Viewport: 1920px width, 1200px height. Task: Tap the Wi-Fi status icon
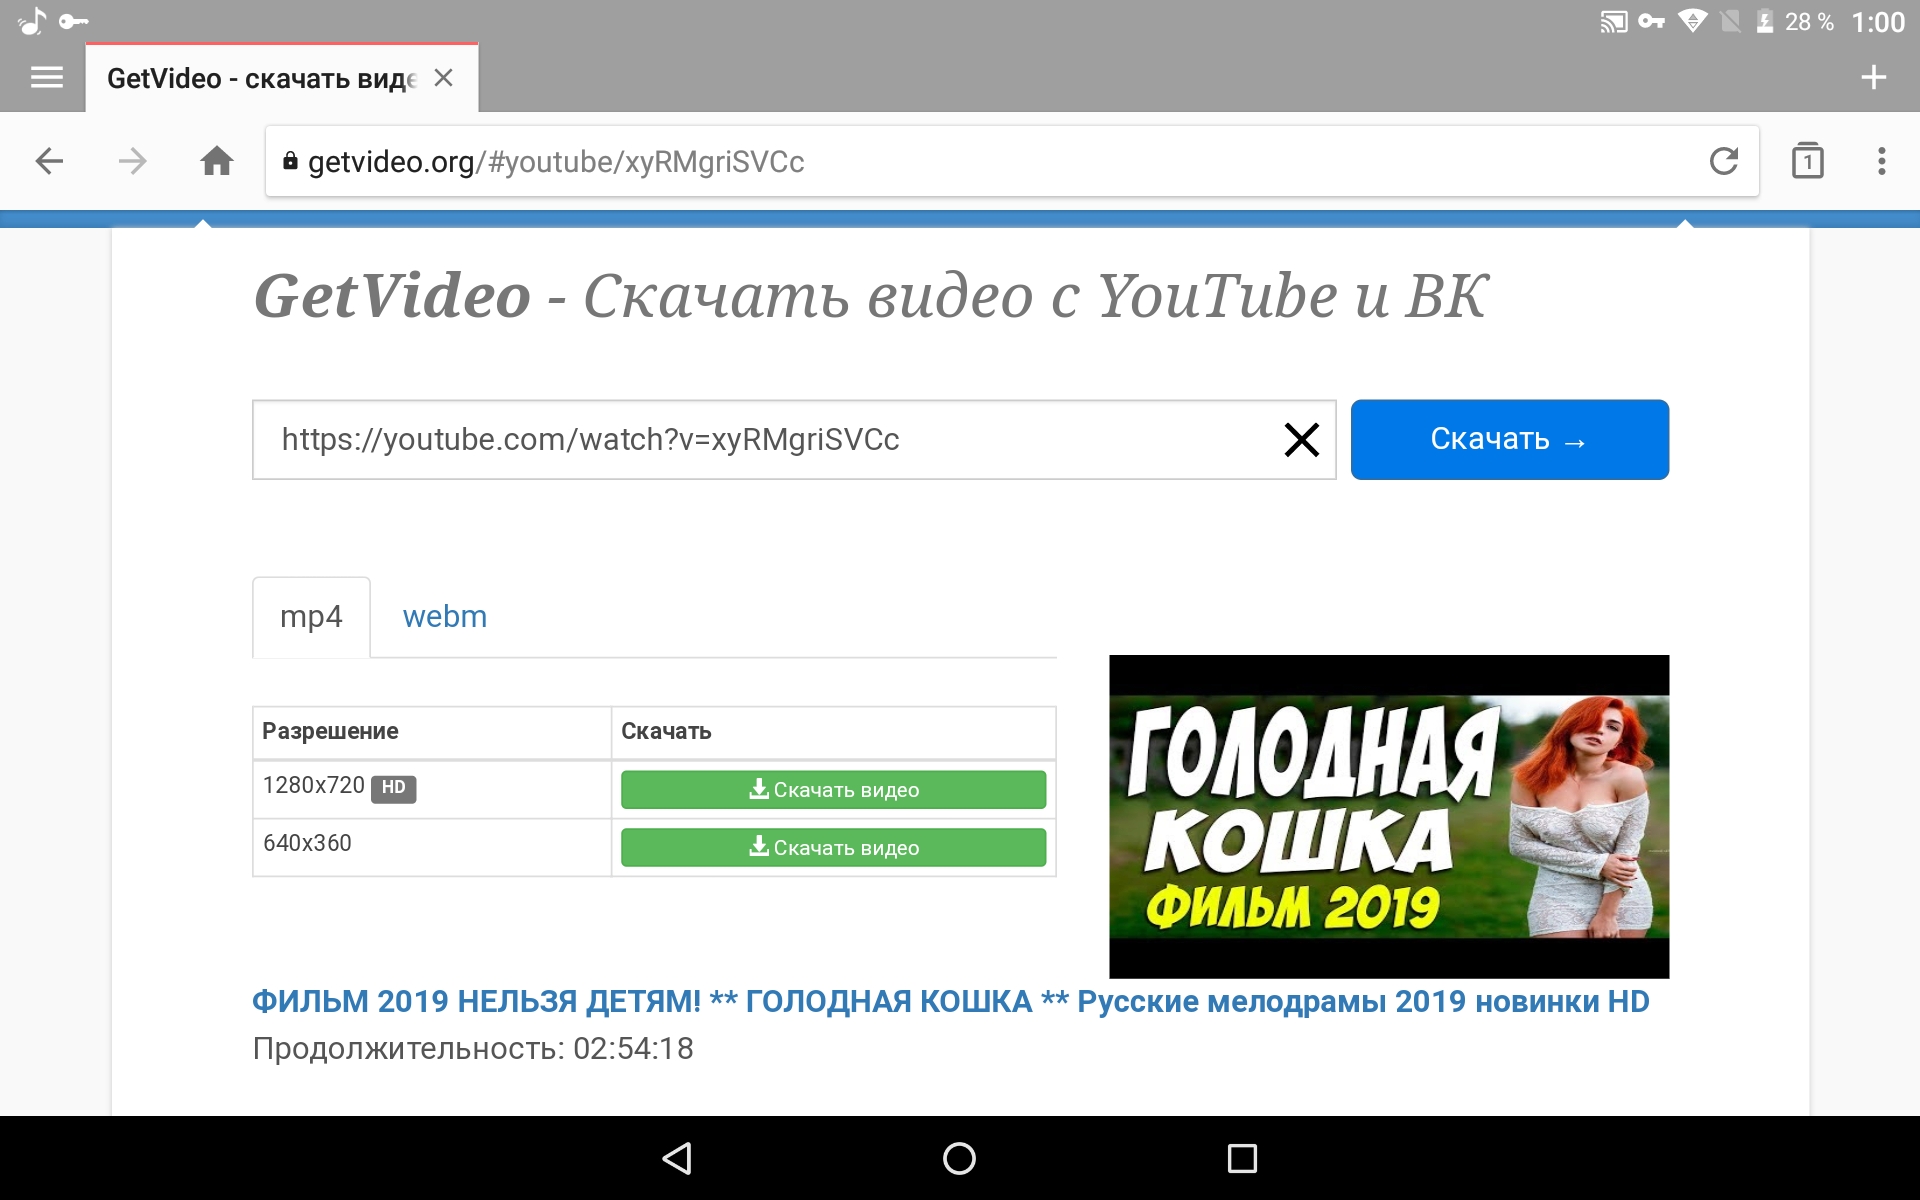pos(1692,21)
